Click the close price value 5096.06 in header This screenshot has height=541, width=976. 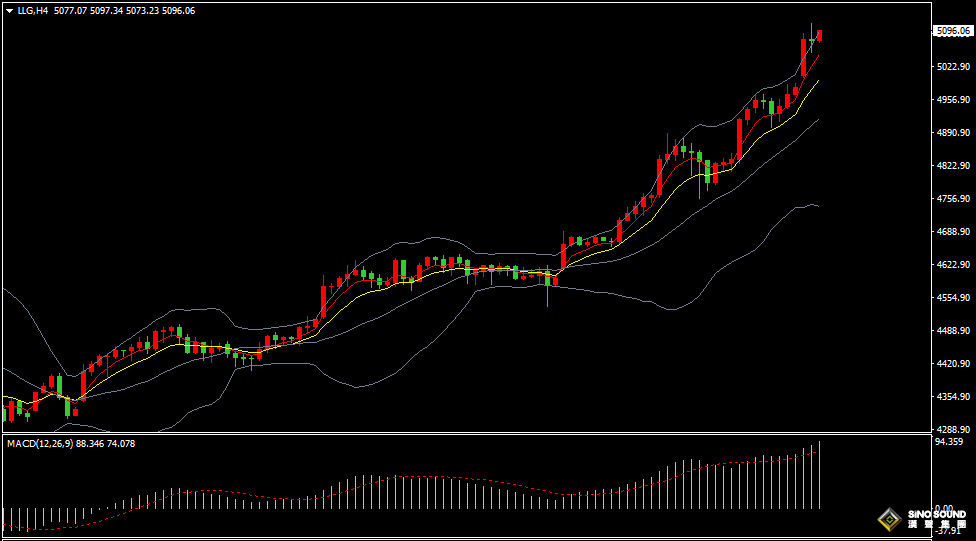click(179, 11)
